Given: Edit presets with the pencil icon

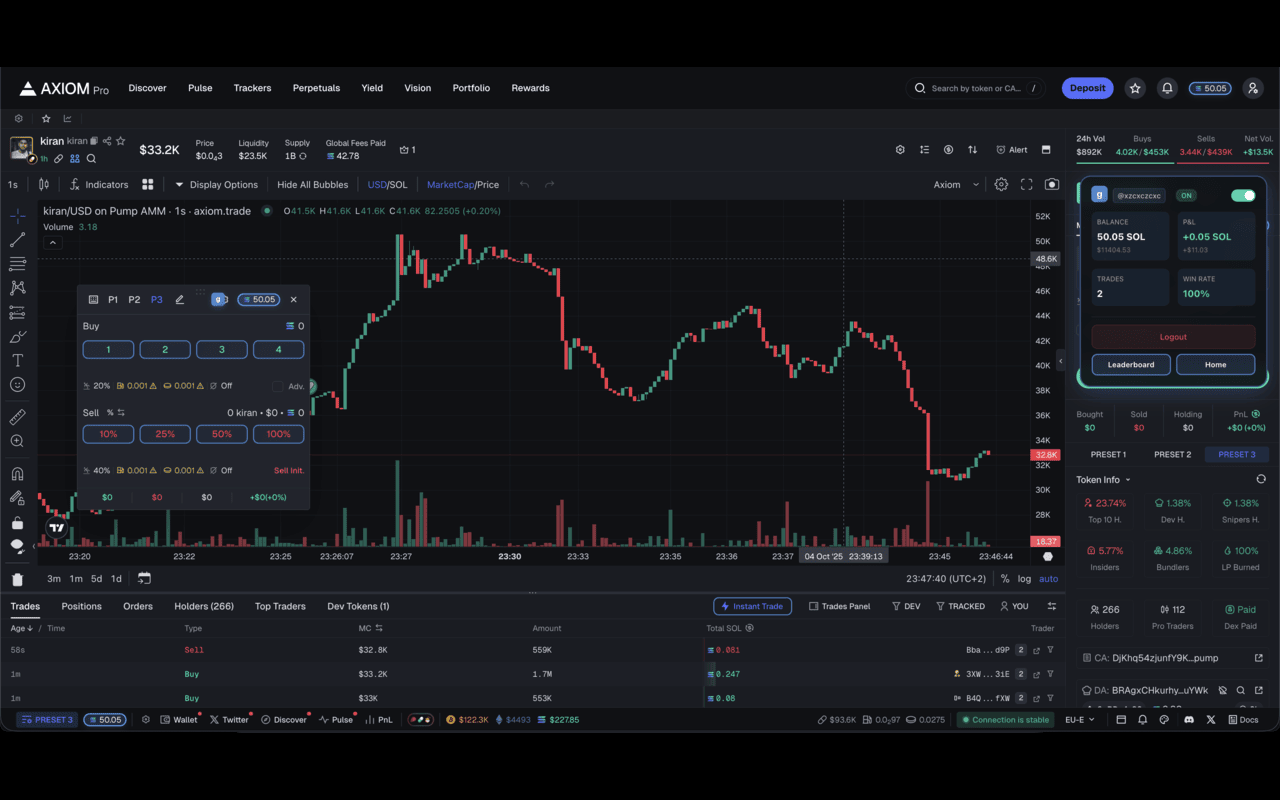Looking at the screenshot, I should [x=180, y=299].
